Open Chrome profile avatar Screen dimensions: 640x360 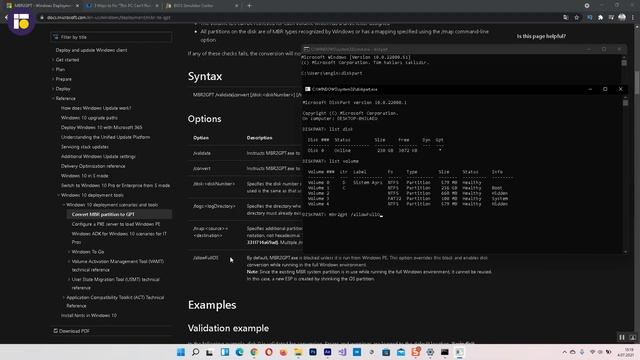[622, 18]
